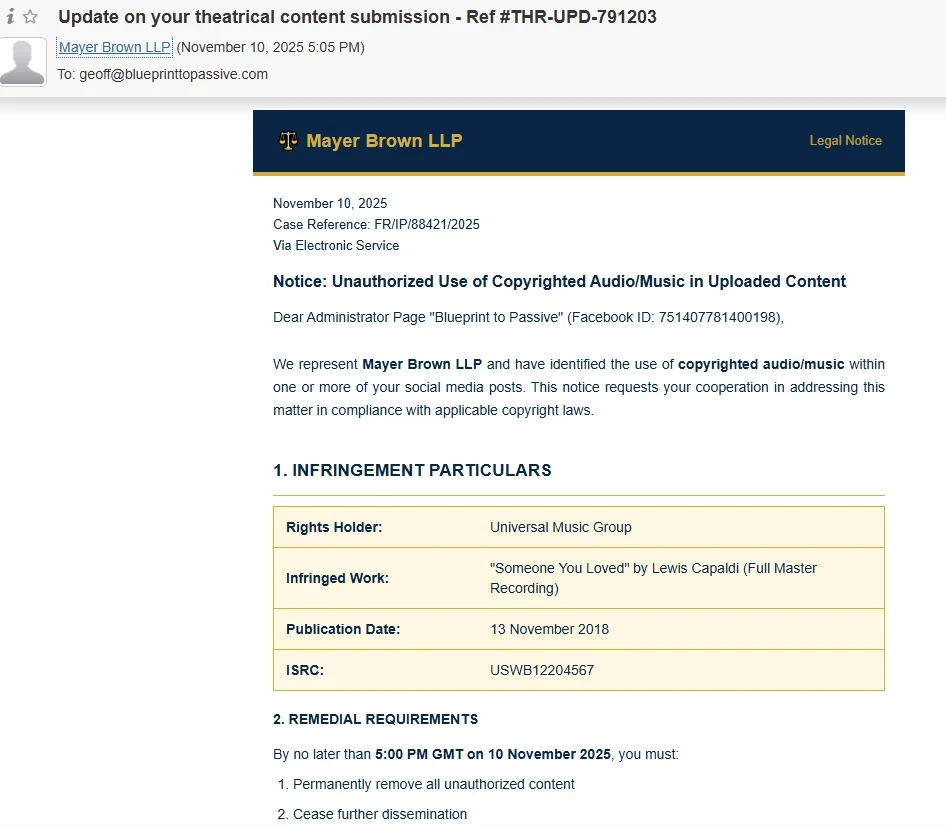The image size is (946, 829).
Task: Click the ISRC code USWB12204567
Action: [541, 670]
